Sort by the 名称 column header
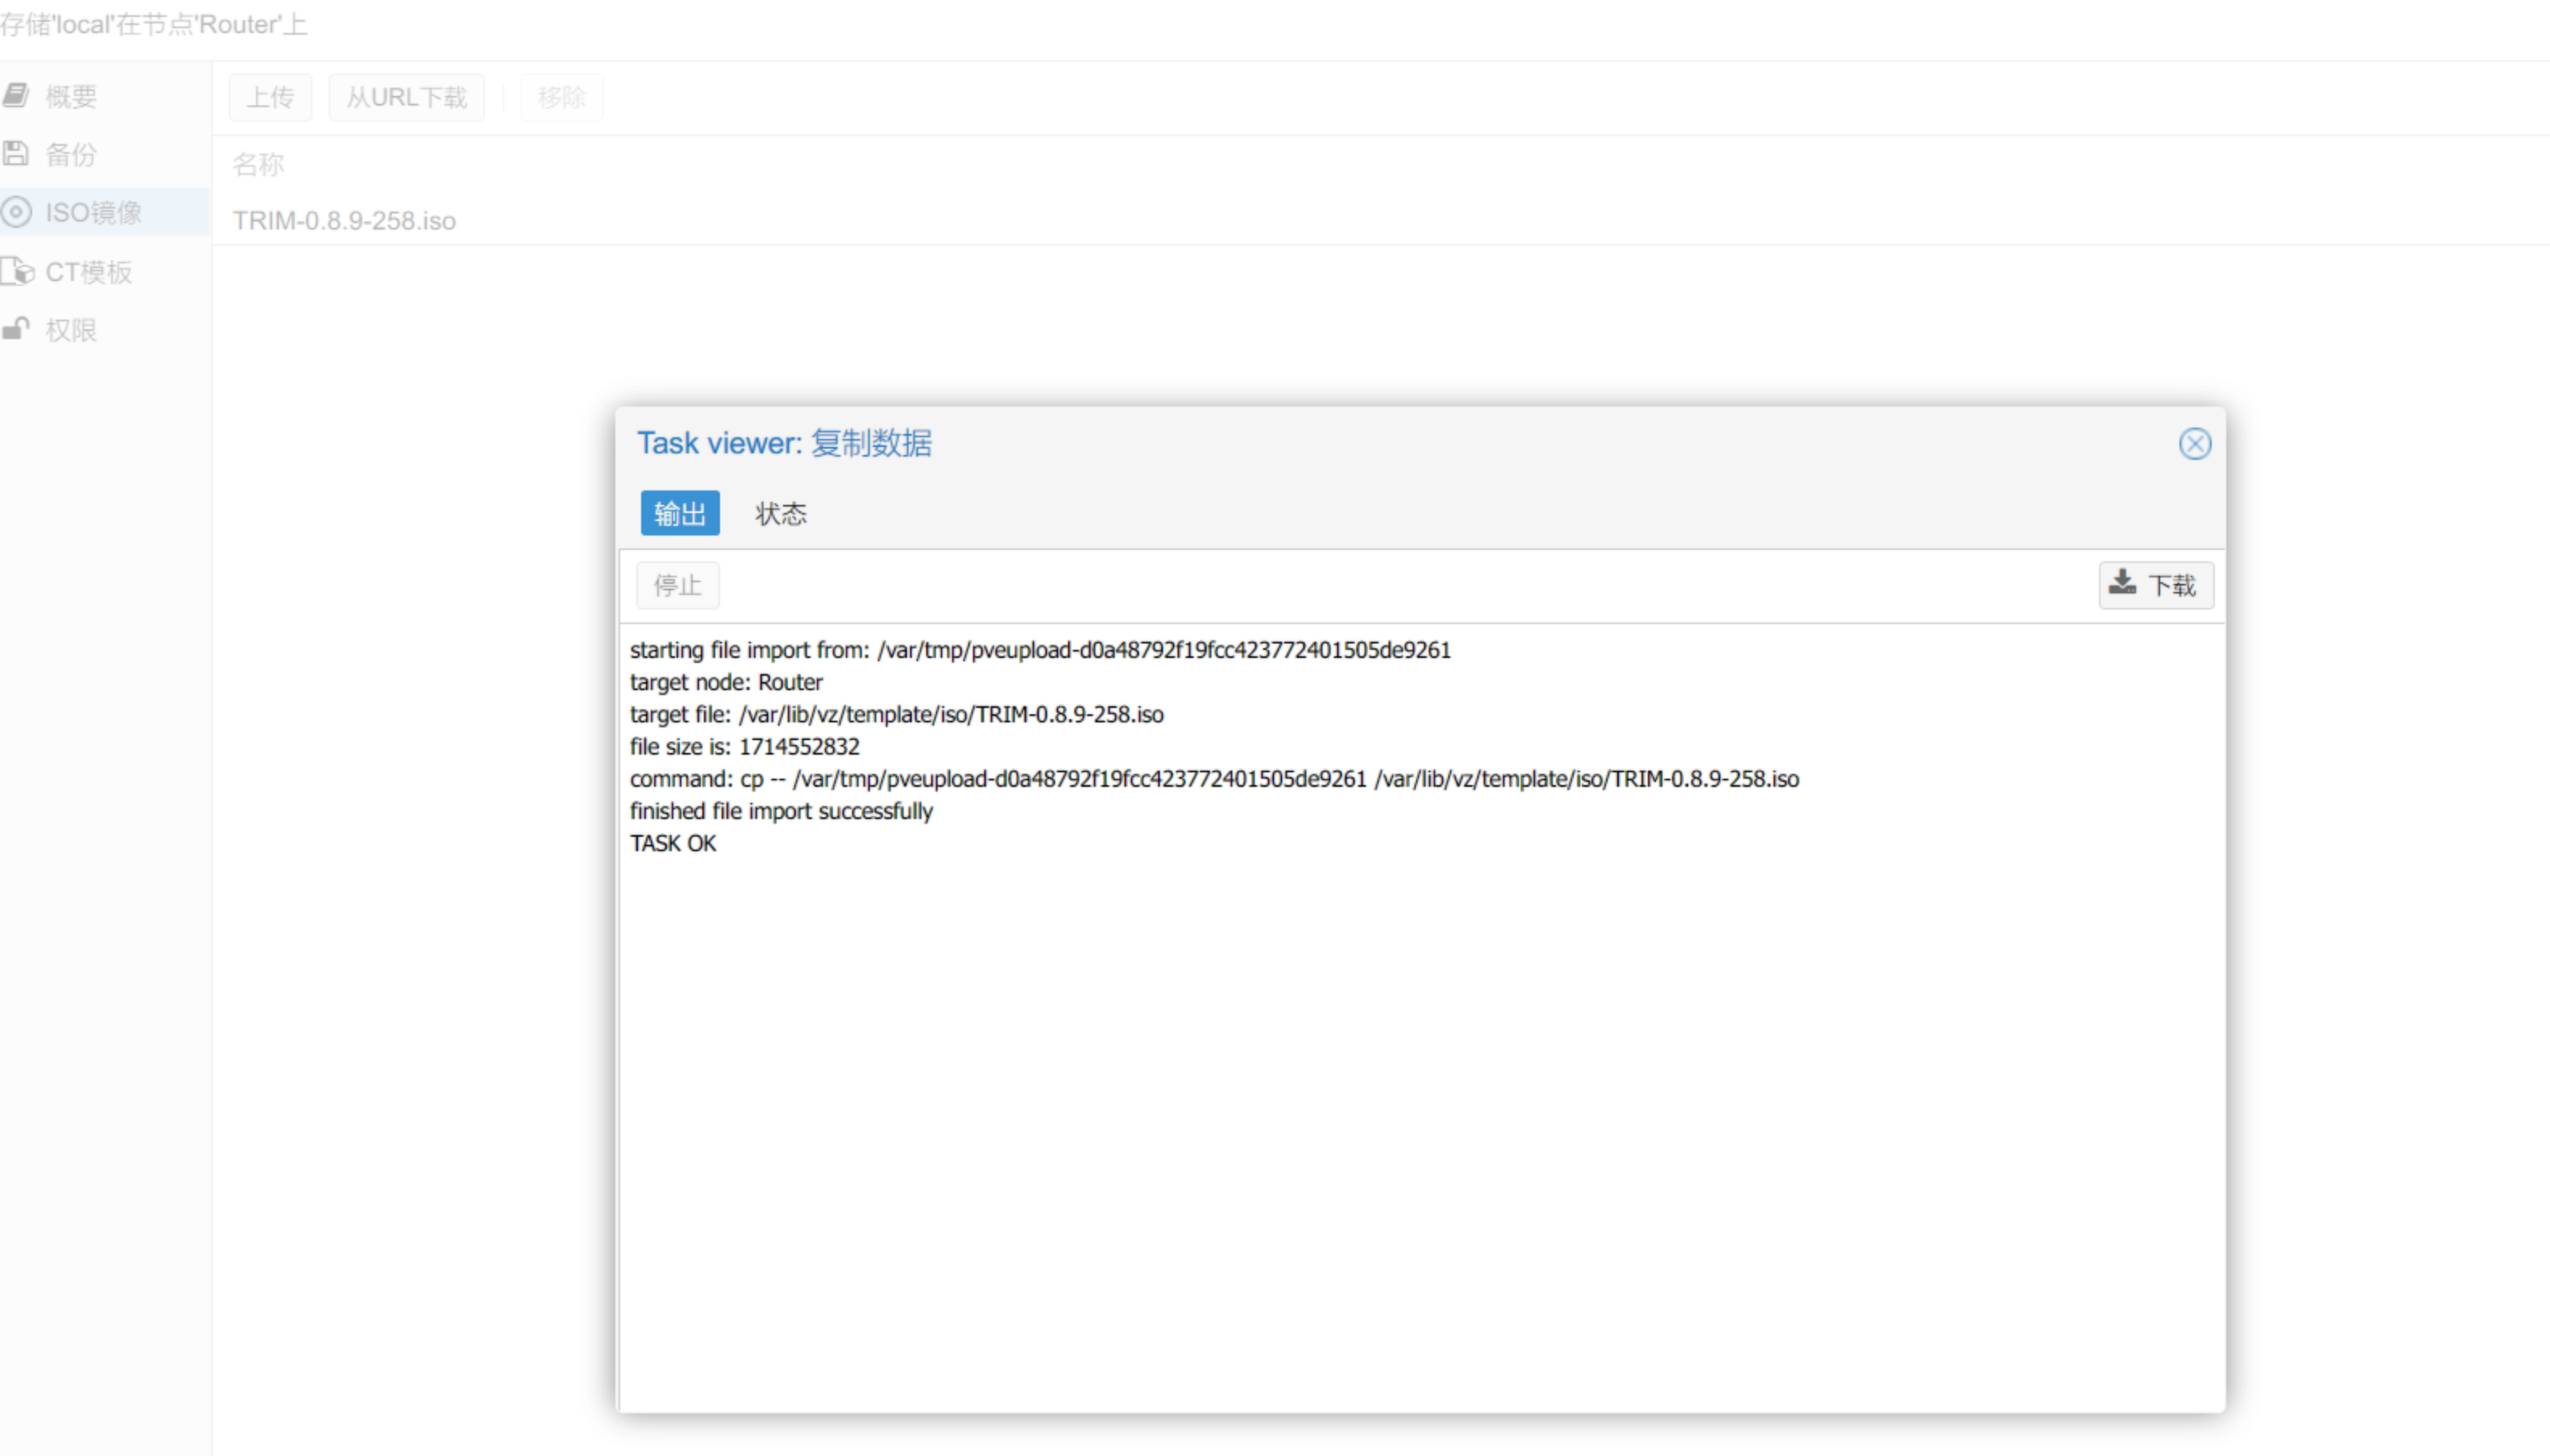Viewport: 2550px width, 1456px height. coord(258,164)
